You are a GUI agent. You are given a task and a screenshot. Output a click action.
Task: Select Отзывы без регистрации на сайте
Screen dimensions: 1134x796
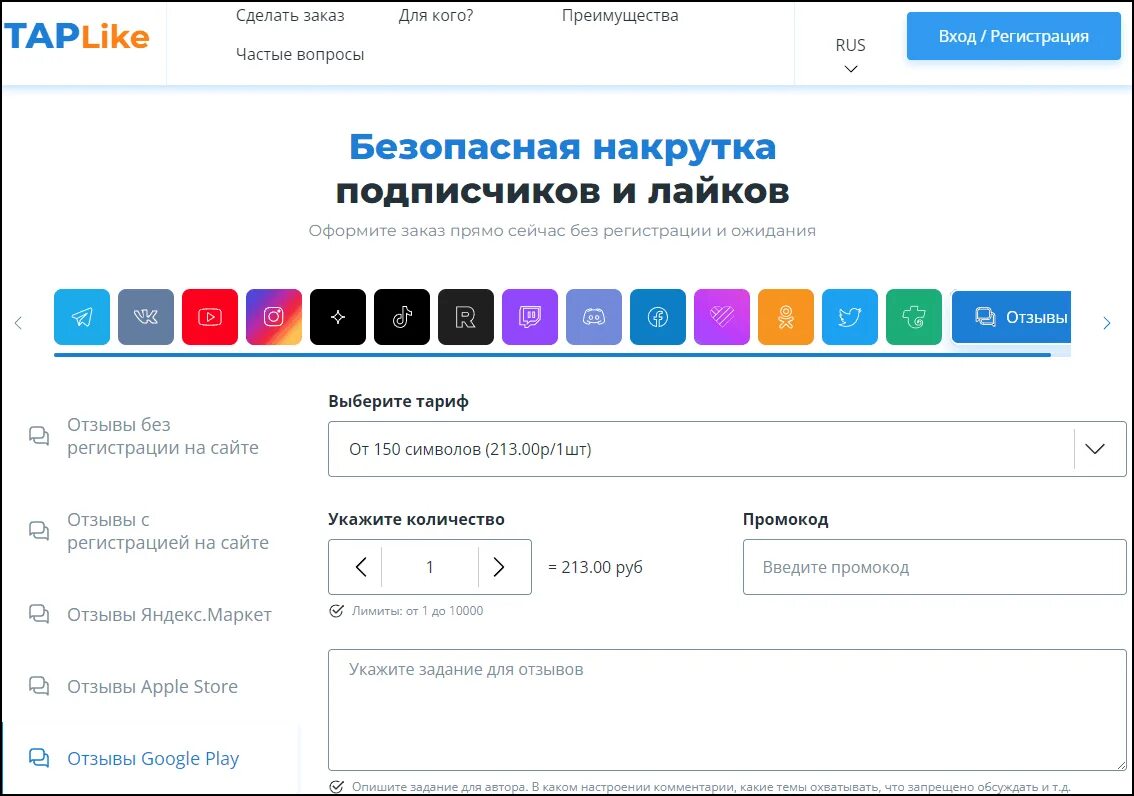(163, 436)
